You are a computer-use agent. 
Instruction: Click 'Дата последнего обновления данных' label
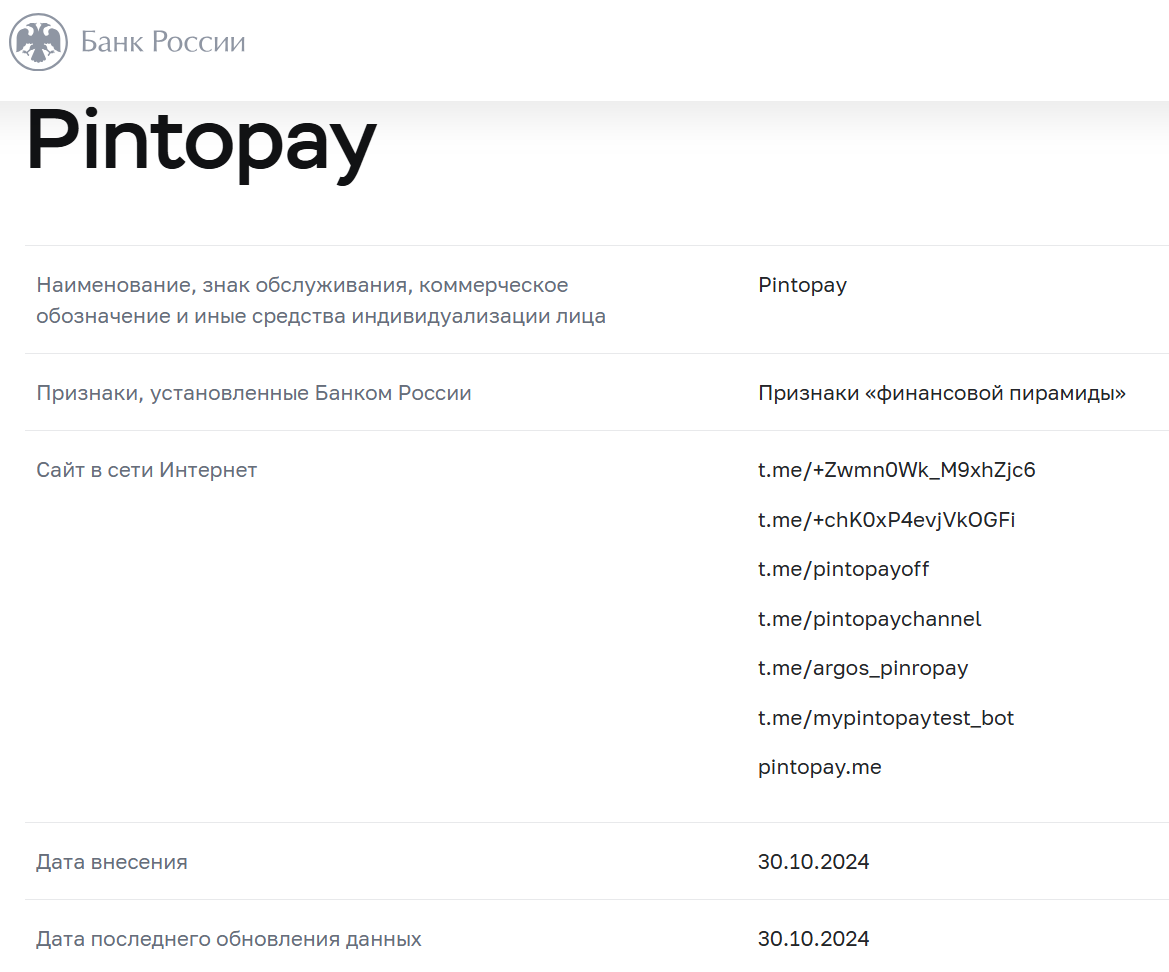(x=229, y=939)
